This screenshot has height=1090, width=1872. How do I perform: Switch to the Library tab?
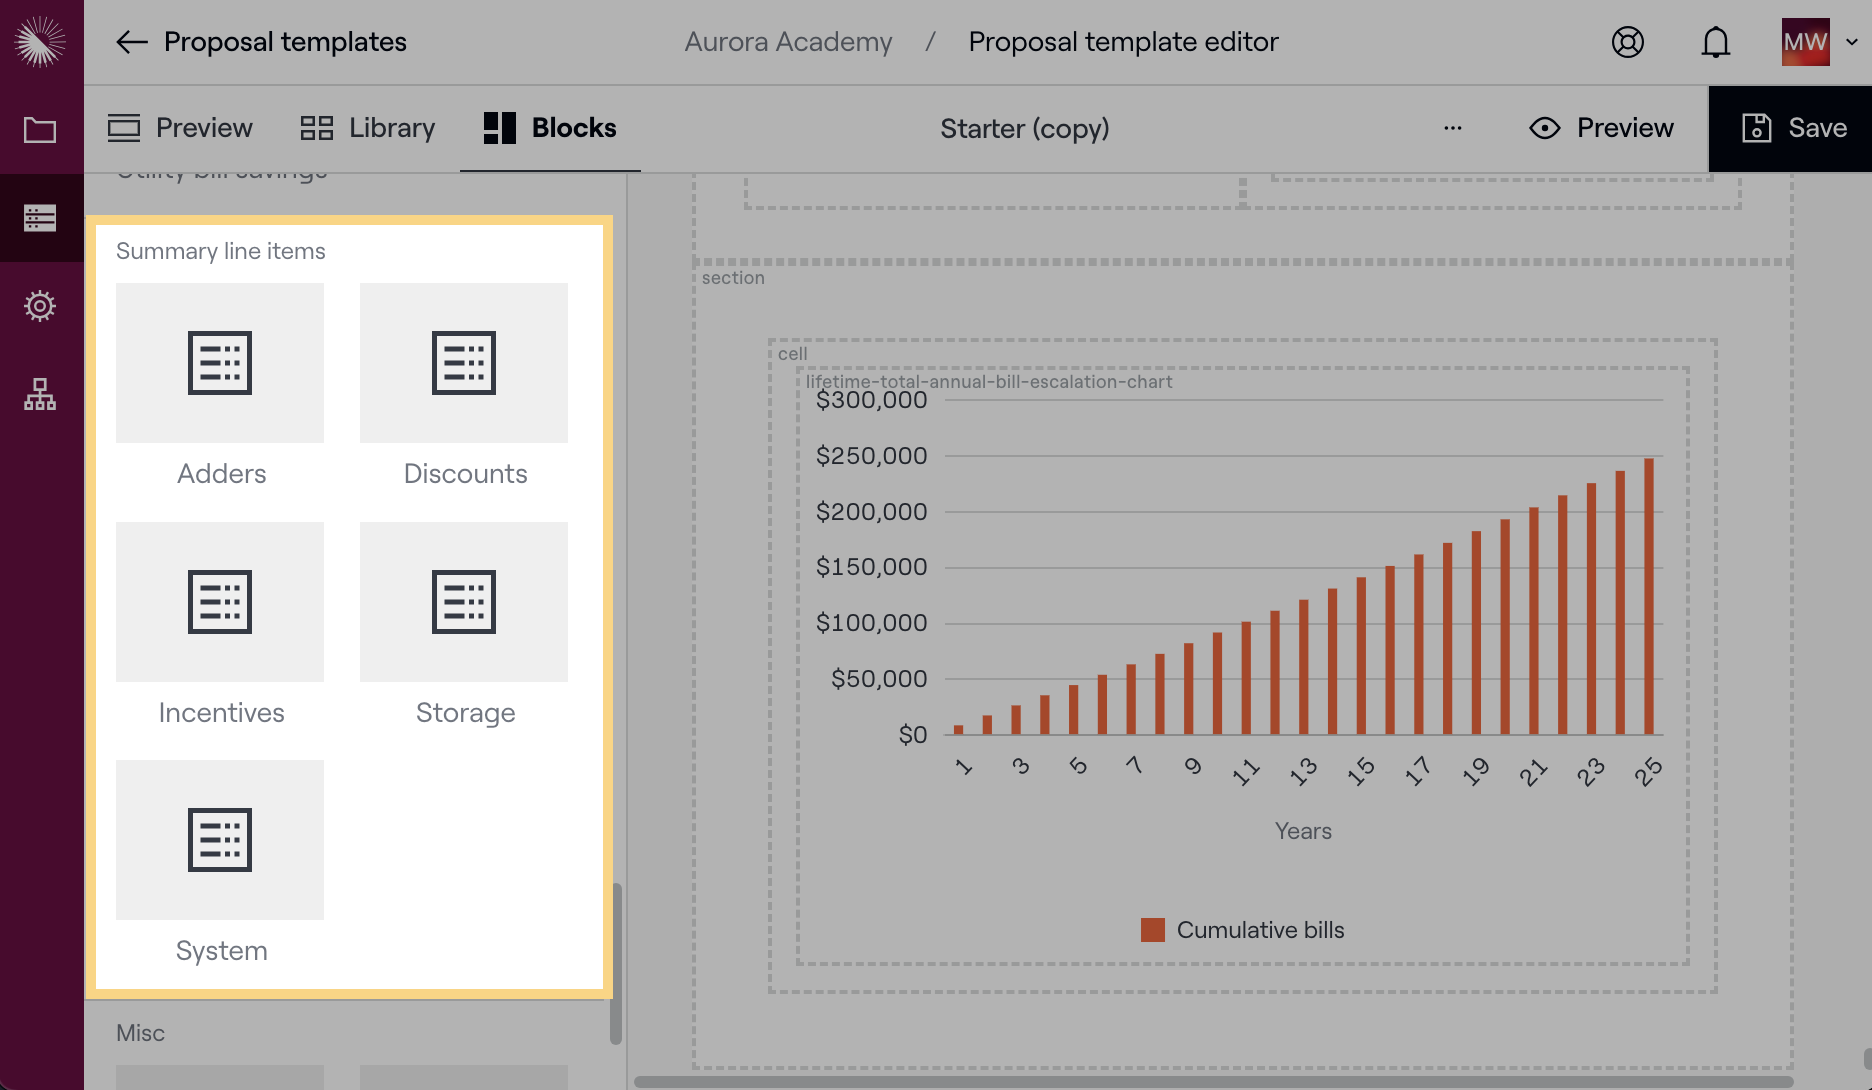coord(368,128)
